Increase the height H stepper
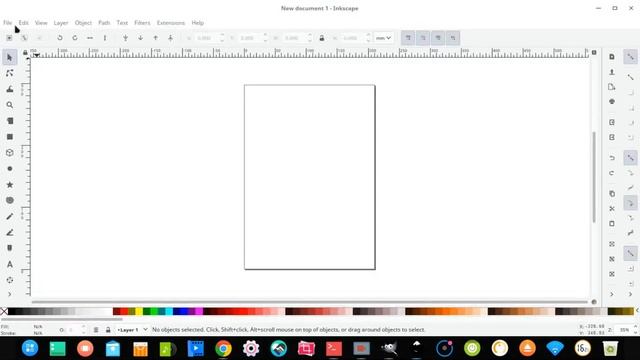This screenshot has width=640, height=360. 368,35
